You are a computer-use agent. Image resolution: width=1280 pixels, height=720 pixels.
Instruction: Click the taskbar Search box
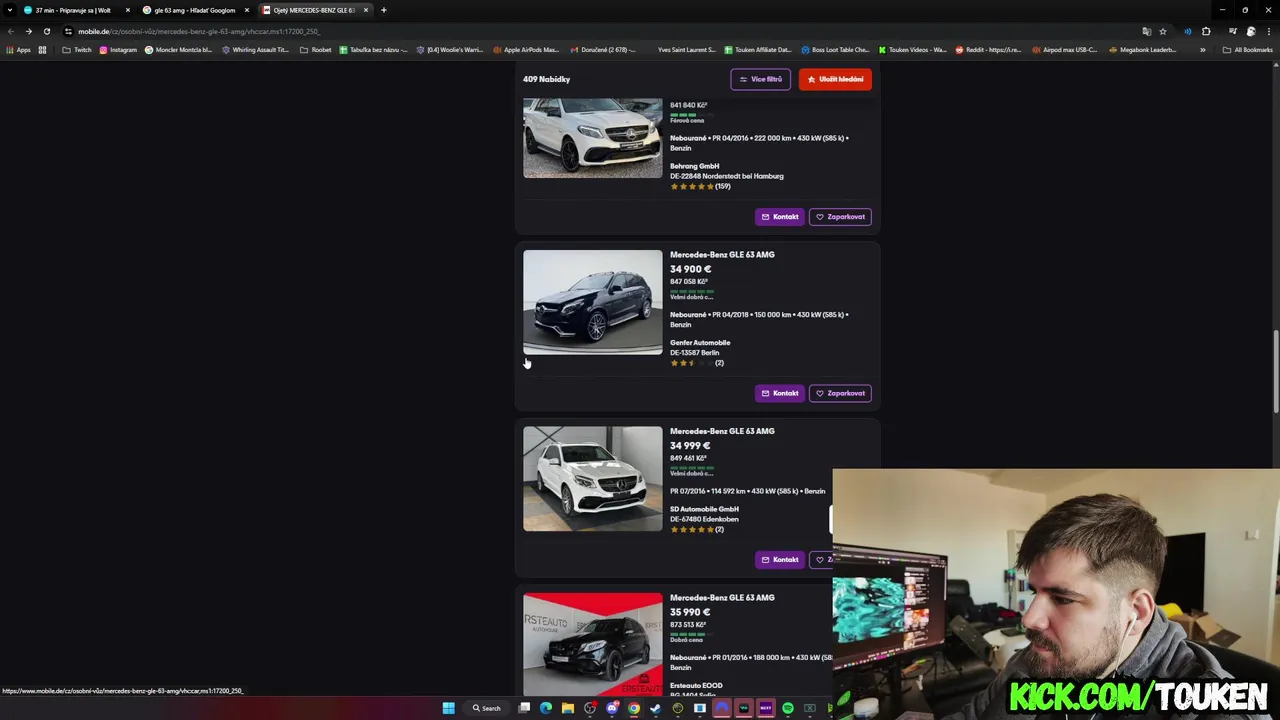[487, 708]
